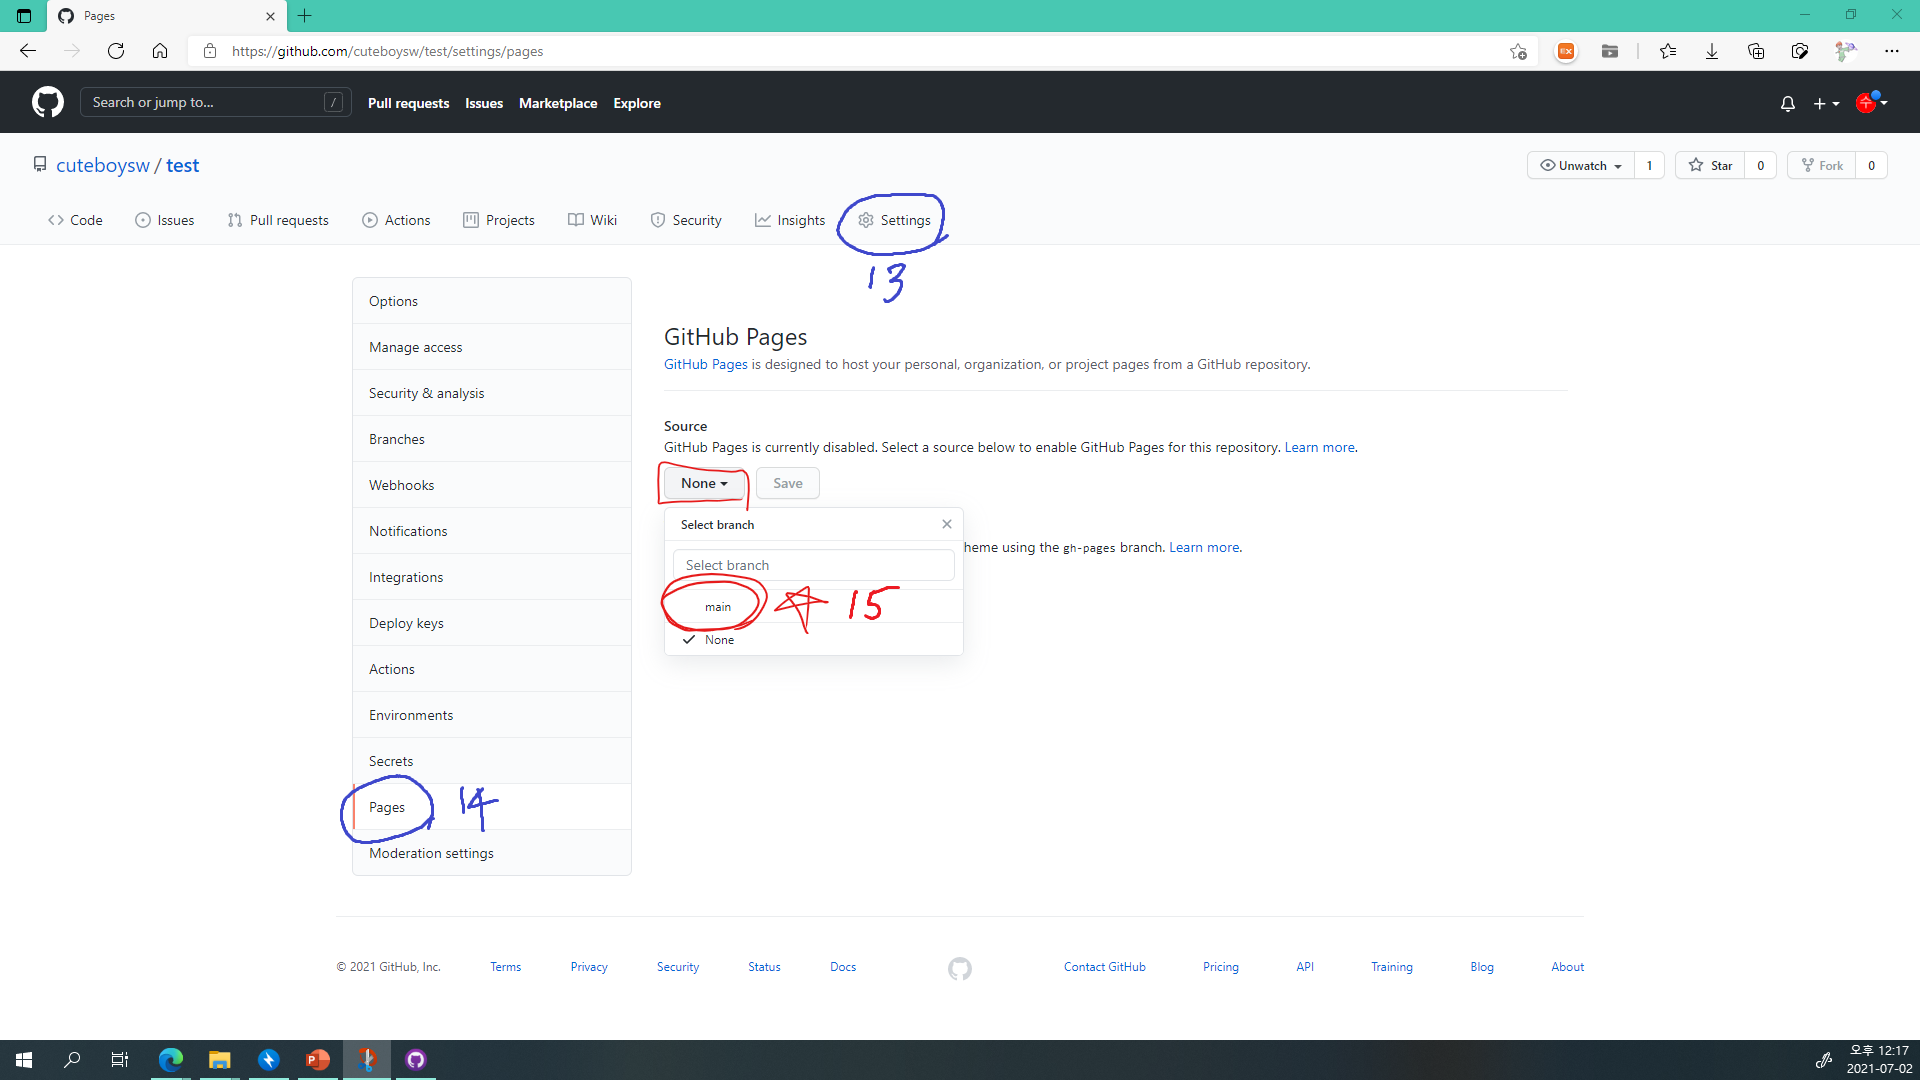The height and width of the screenshot is (1080, 1920).
Task: Open a new browser tab
Action: coord(305,16)
